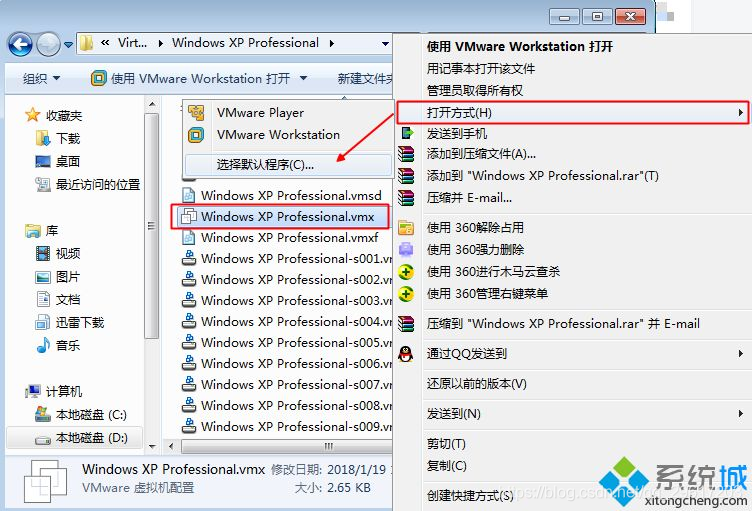This screenshot has height=511, width=752.
Task: Click disk icon of Windows XP Professional-s006
Action: (189, 363)
